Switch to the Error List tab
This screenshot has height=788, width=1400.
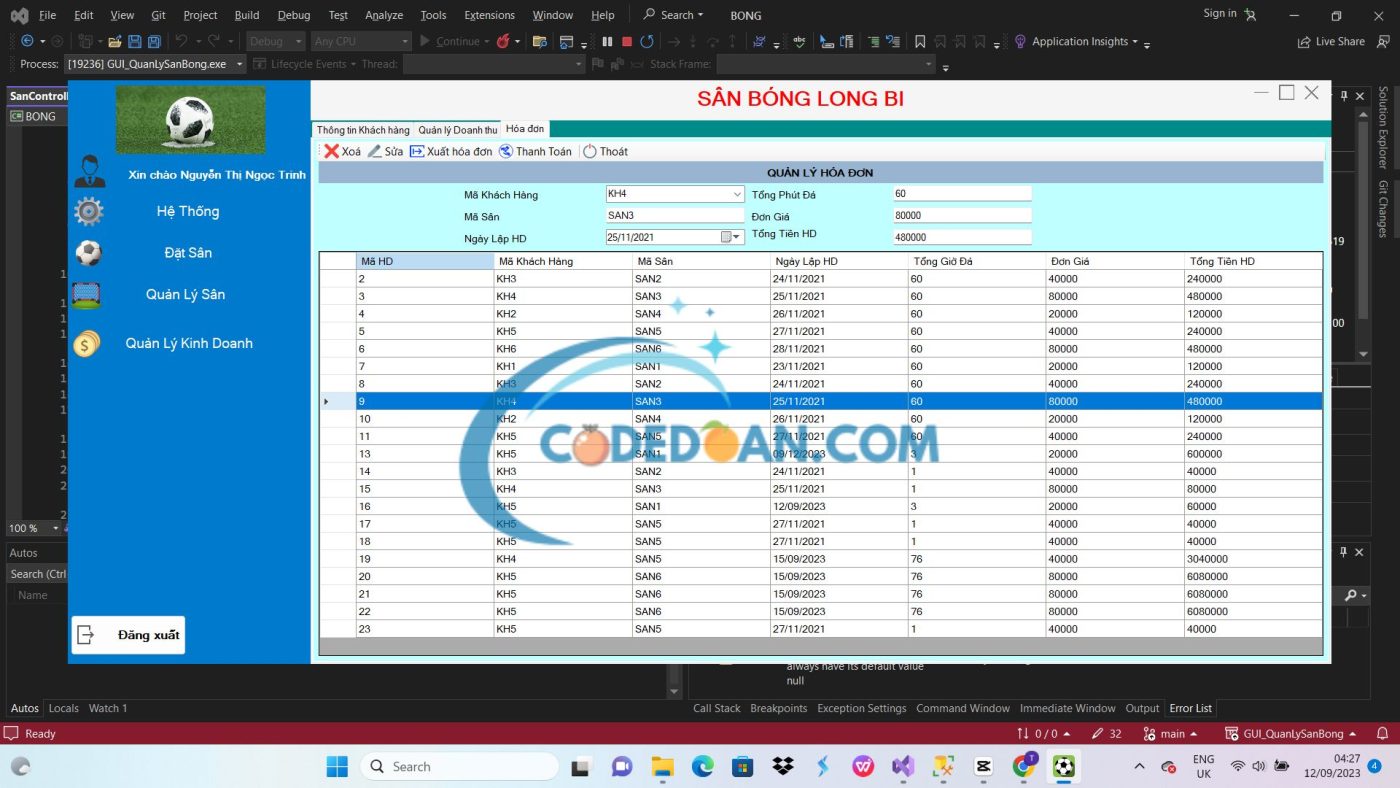pyautogui.click(x=1190, y=708)
